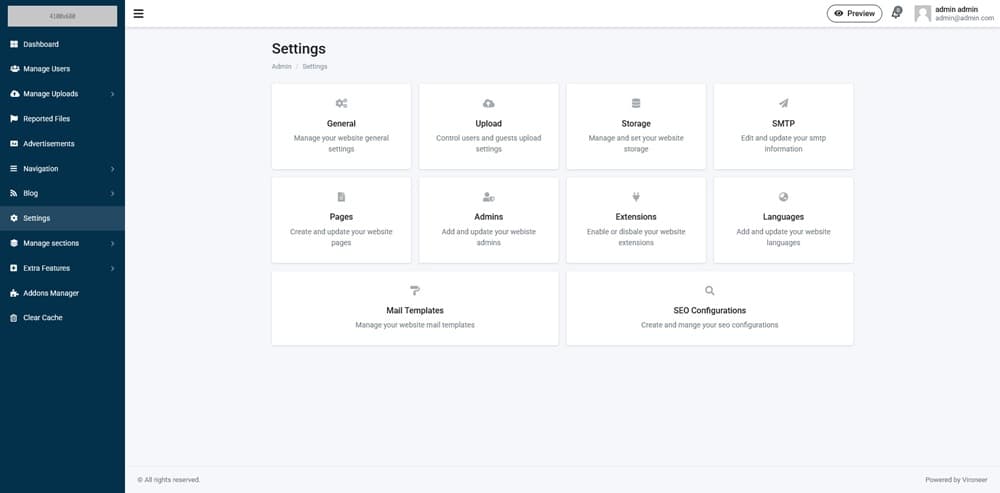Click the General settings gears icon
This screenshot has height=493, width=1000.
click(341, 103)
